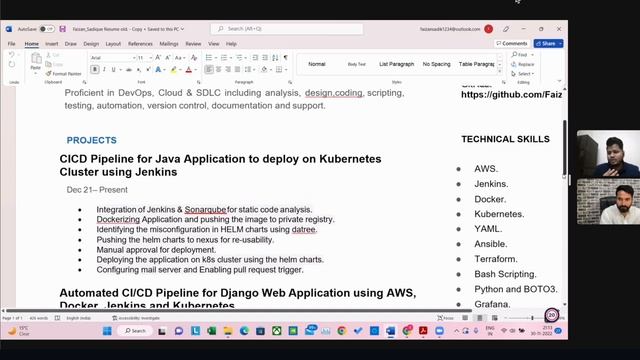The image size is (640, 360).
Task: Click the Align Left icon
Action: (209, 69)
